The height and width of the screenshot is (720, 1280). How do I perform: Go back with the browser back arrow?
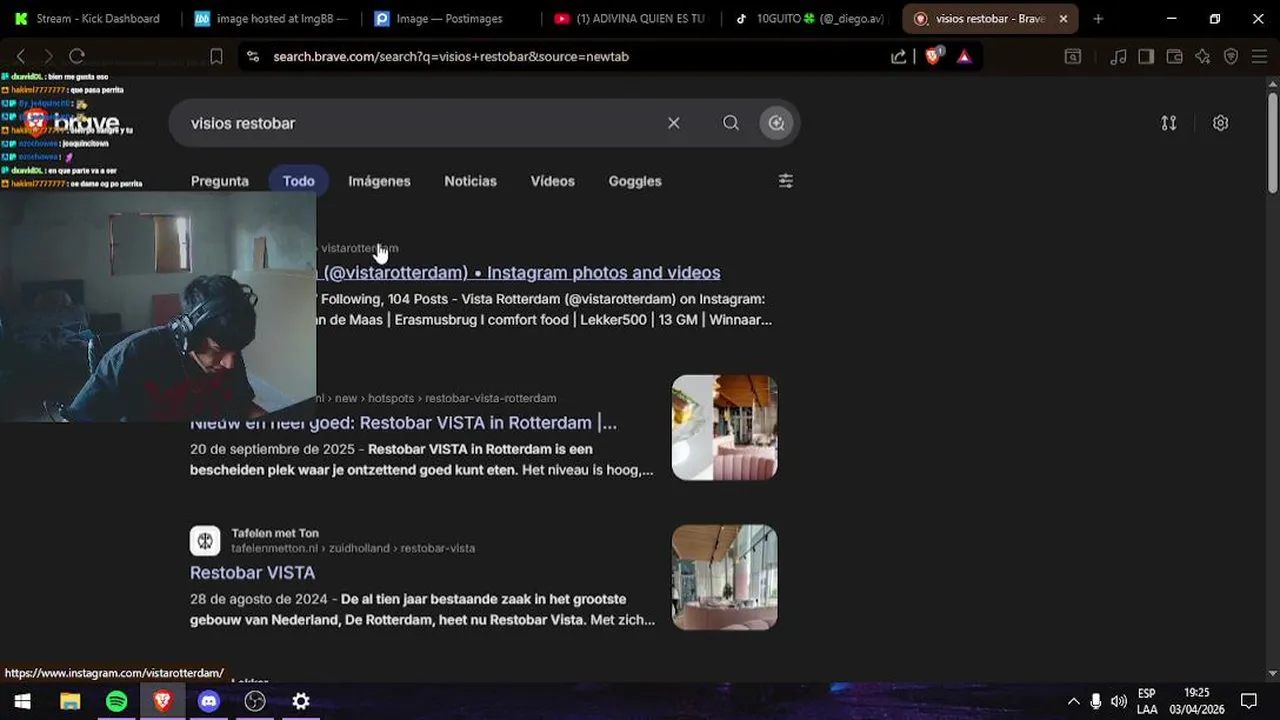tap(21, 56)
